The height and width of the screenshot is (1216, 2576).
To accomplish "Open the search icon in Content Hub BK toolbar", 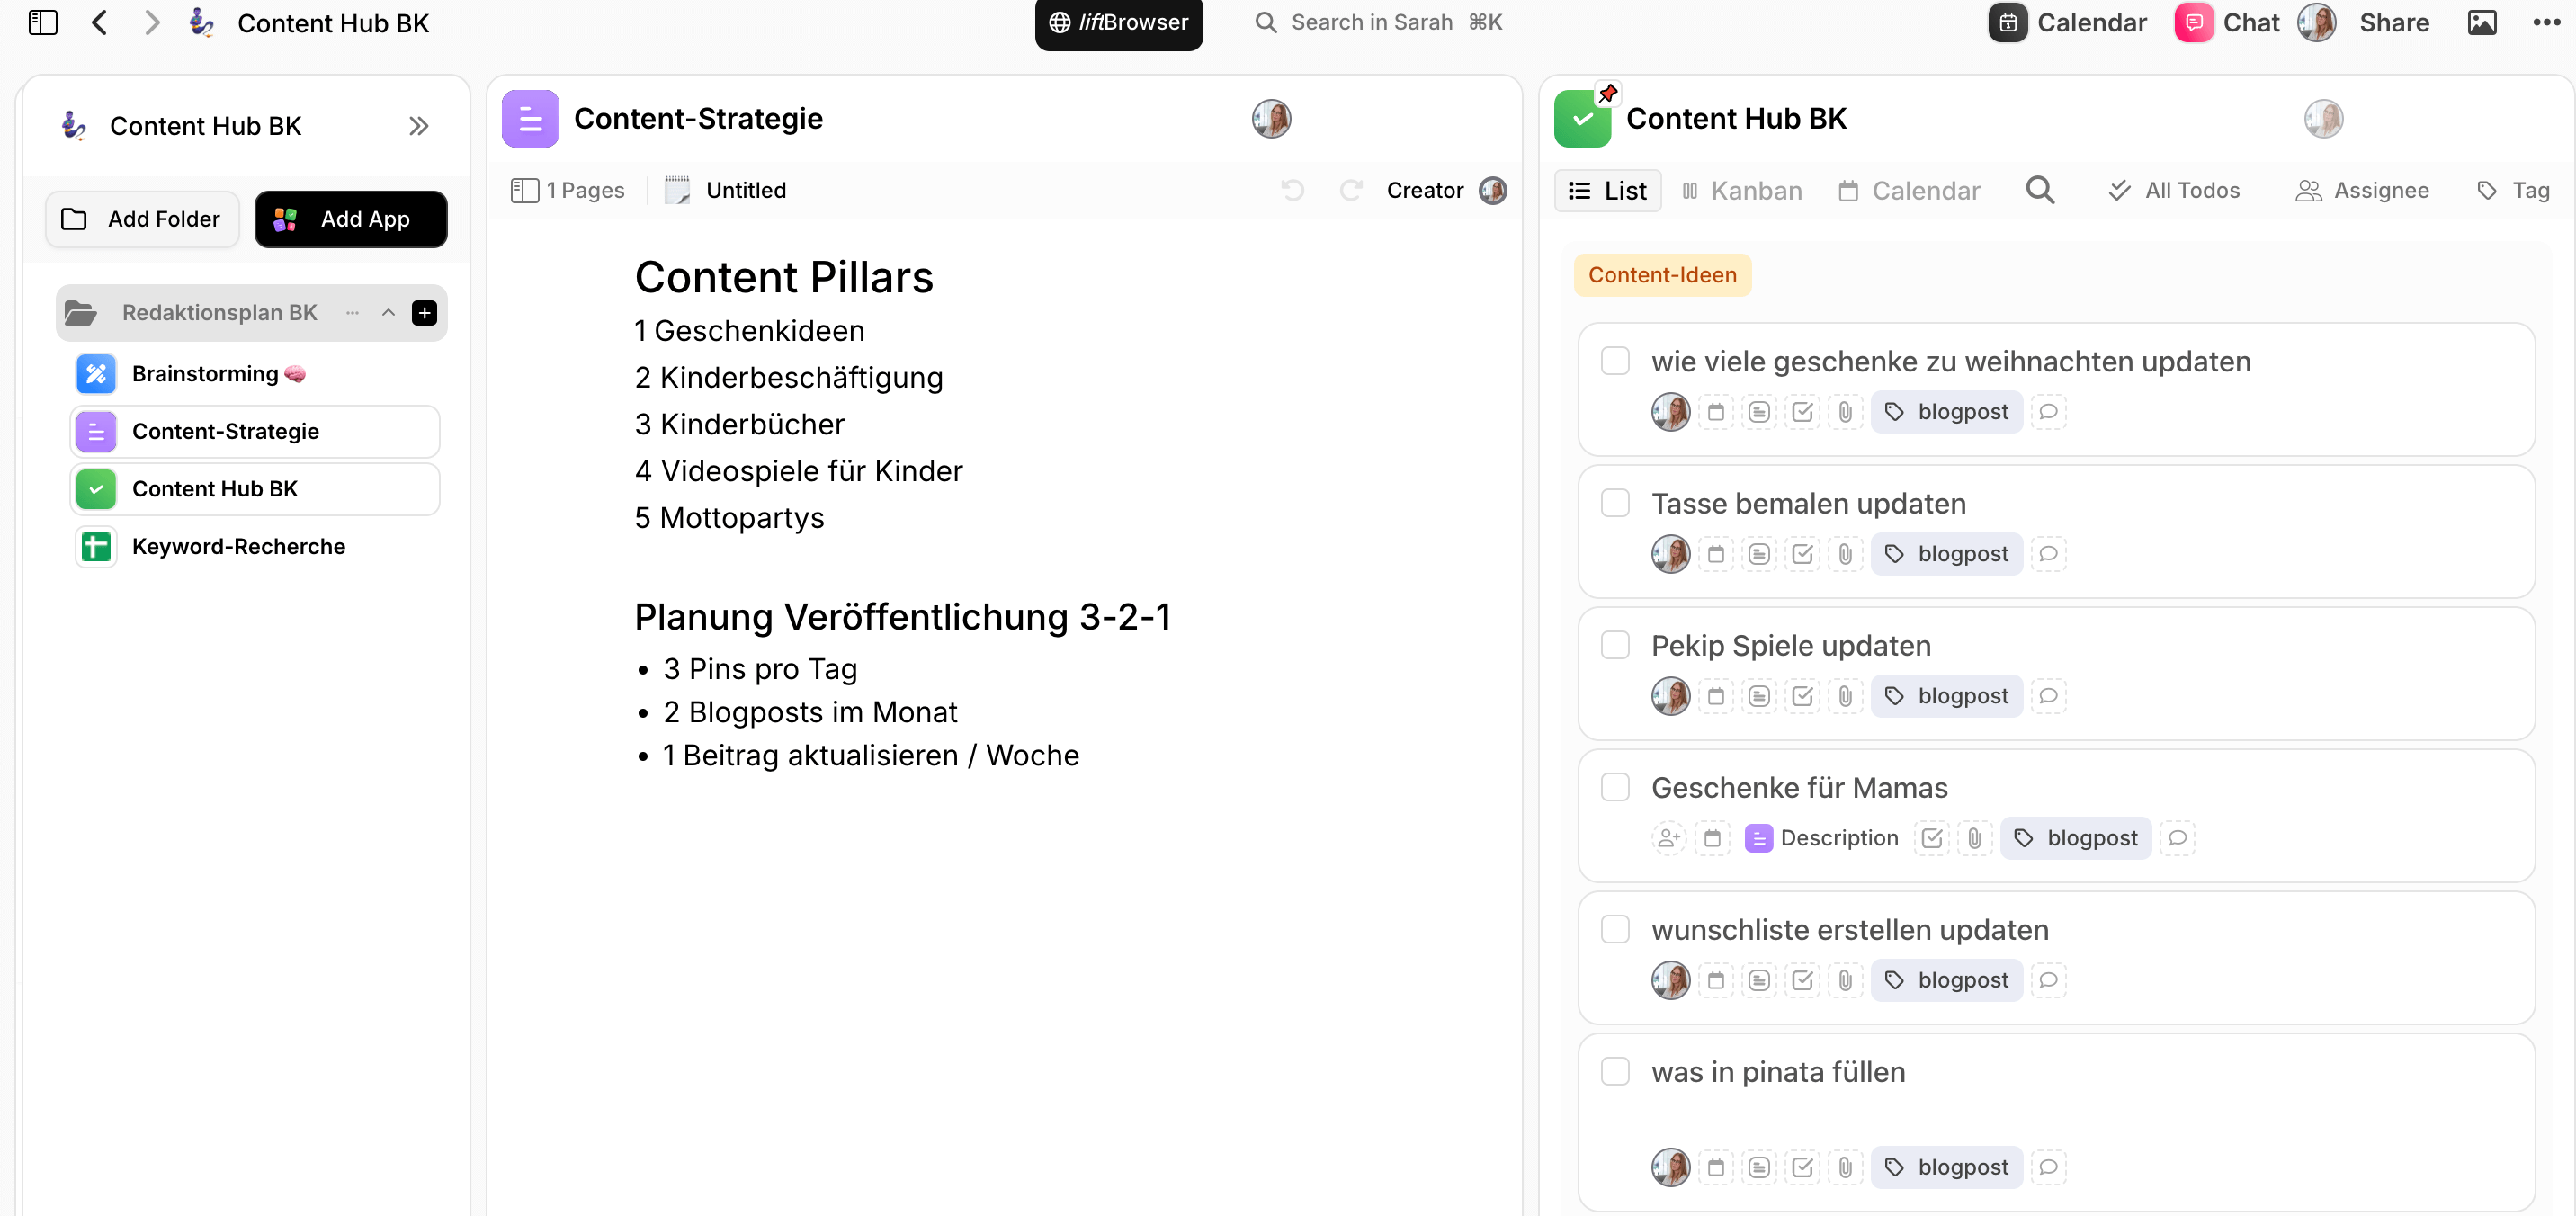I will pos(2040,190).
